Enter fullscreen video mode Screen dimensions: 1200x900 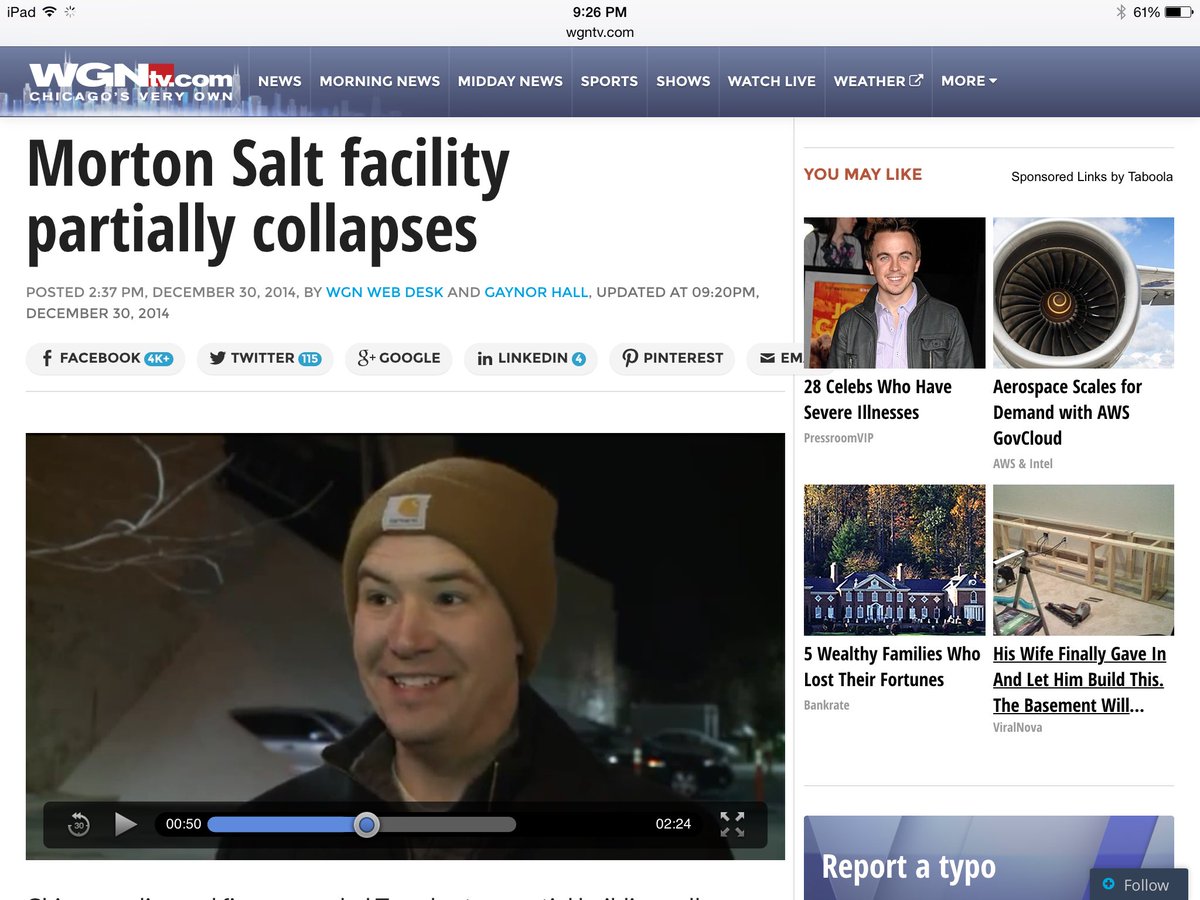(x=732, y=824)
